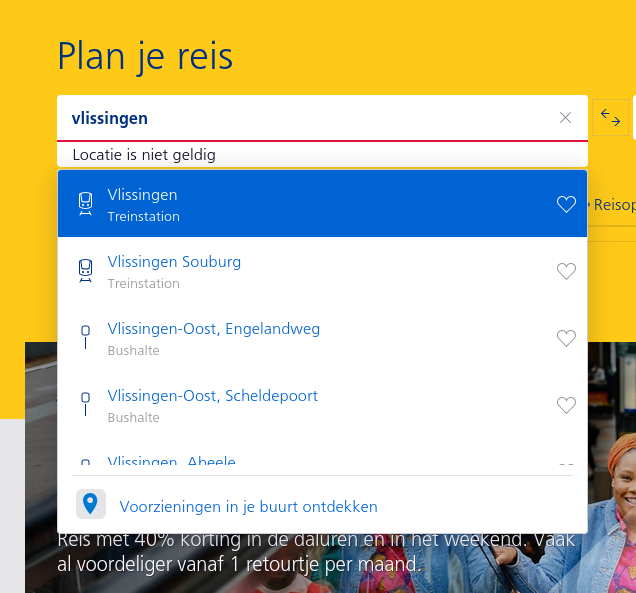This screenshot has height=593, width=636.
Task: Favorite Vlissingen-Oost, Scheldepoort bus stop
Action: point(566,405)
